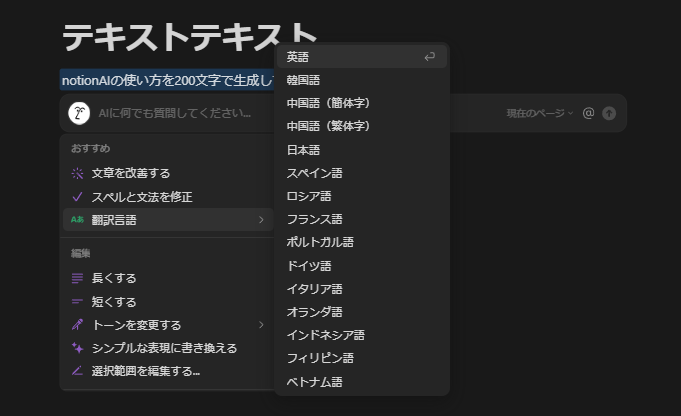Select 短くする
The image size is (681, 416).
click(x=168, y=301)
